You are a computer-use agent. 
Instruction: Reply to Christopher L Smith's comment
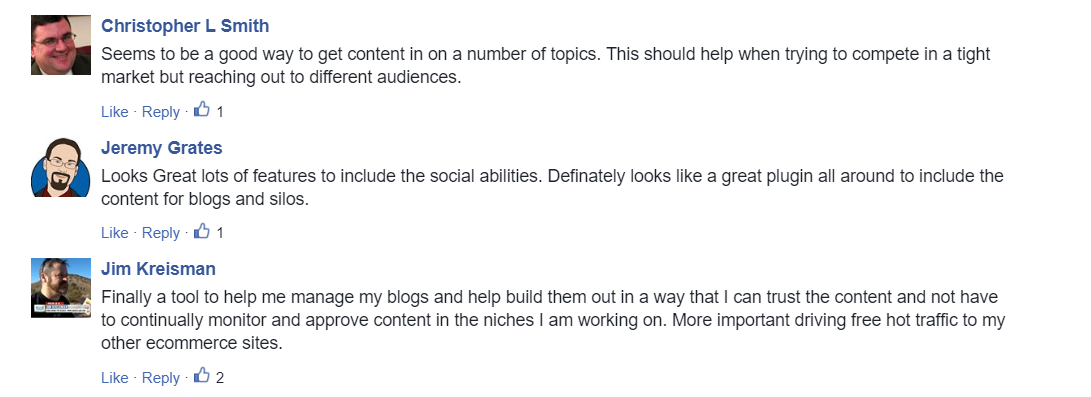tap(161, 112)
